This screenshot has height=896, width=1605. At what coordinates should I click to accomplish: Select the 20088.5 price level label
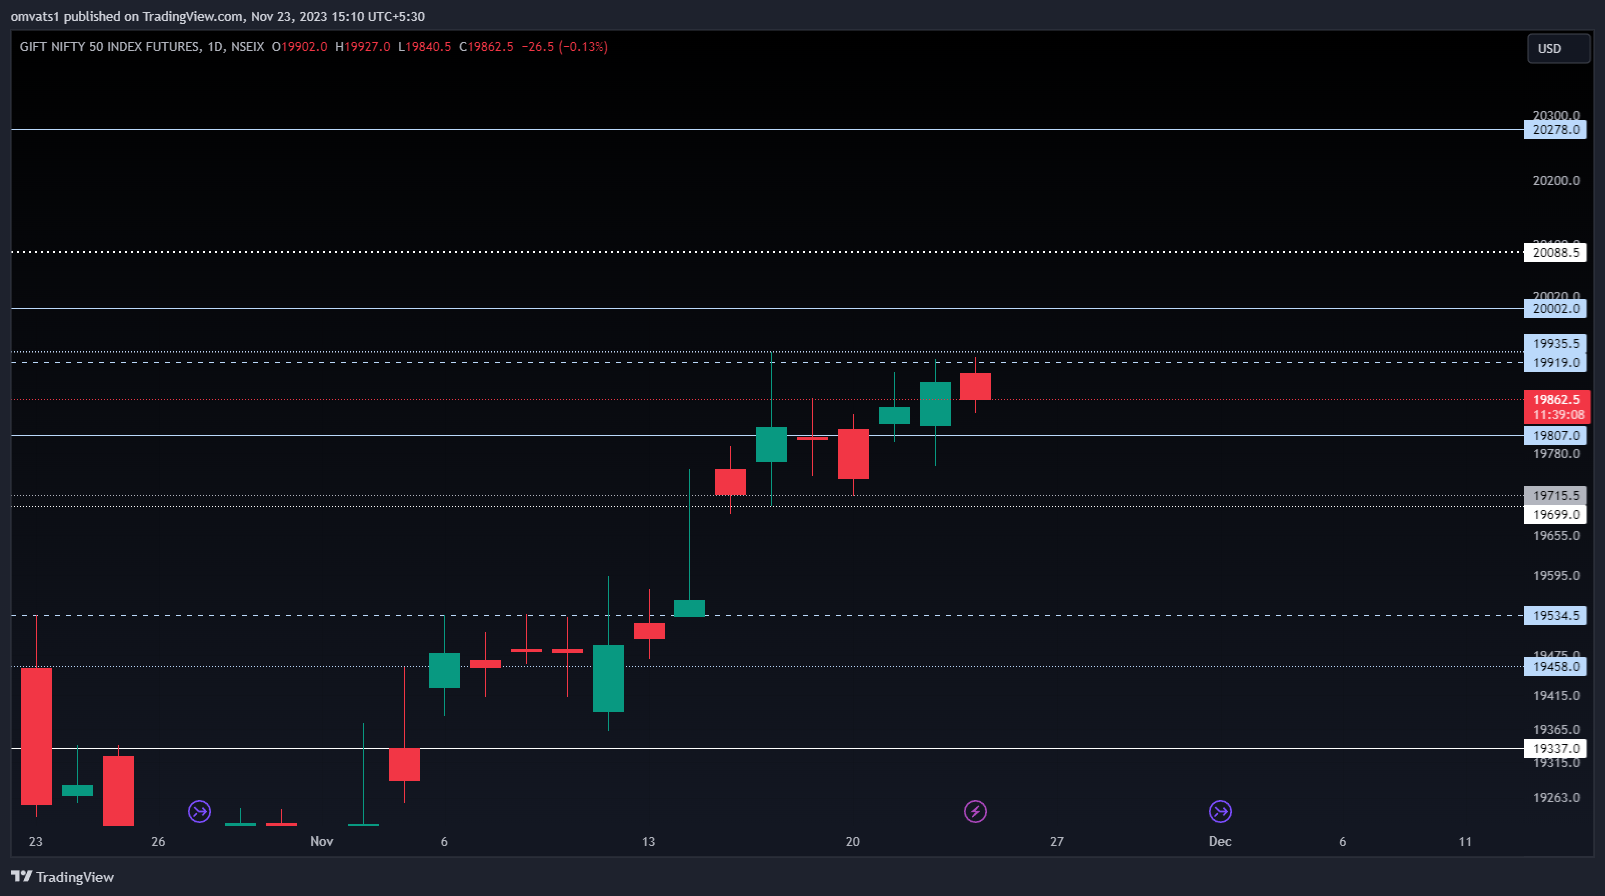click(1555, 253)
